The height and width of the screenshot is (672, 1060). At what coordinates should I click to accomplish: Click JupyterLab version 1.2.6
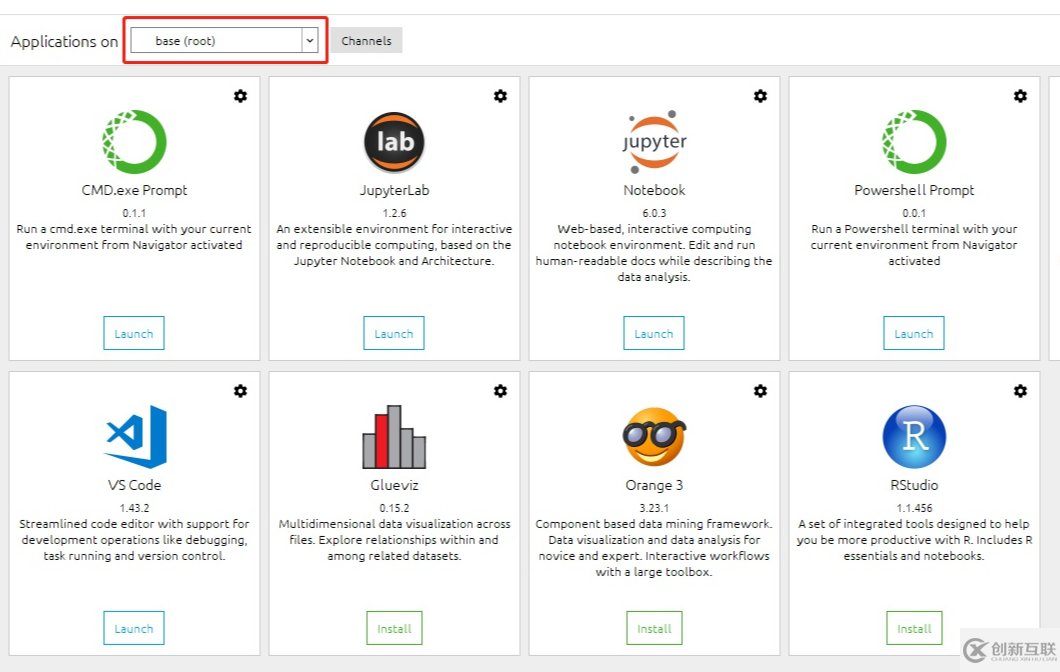pos(394,213)
